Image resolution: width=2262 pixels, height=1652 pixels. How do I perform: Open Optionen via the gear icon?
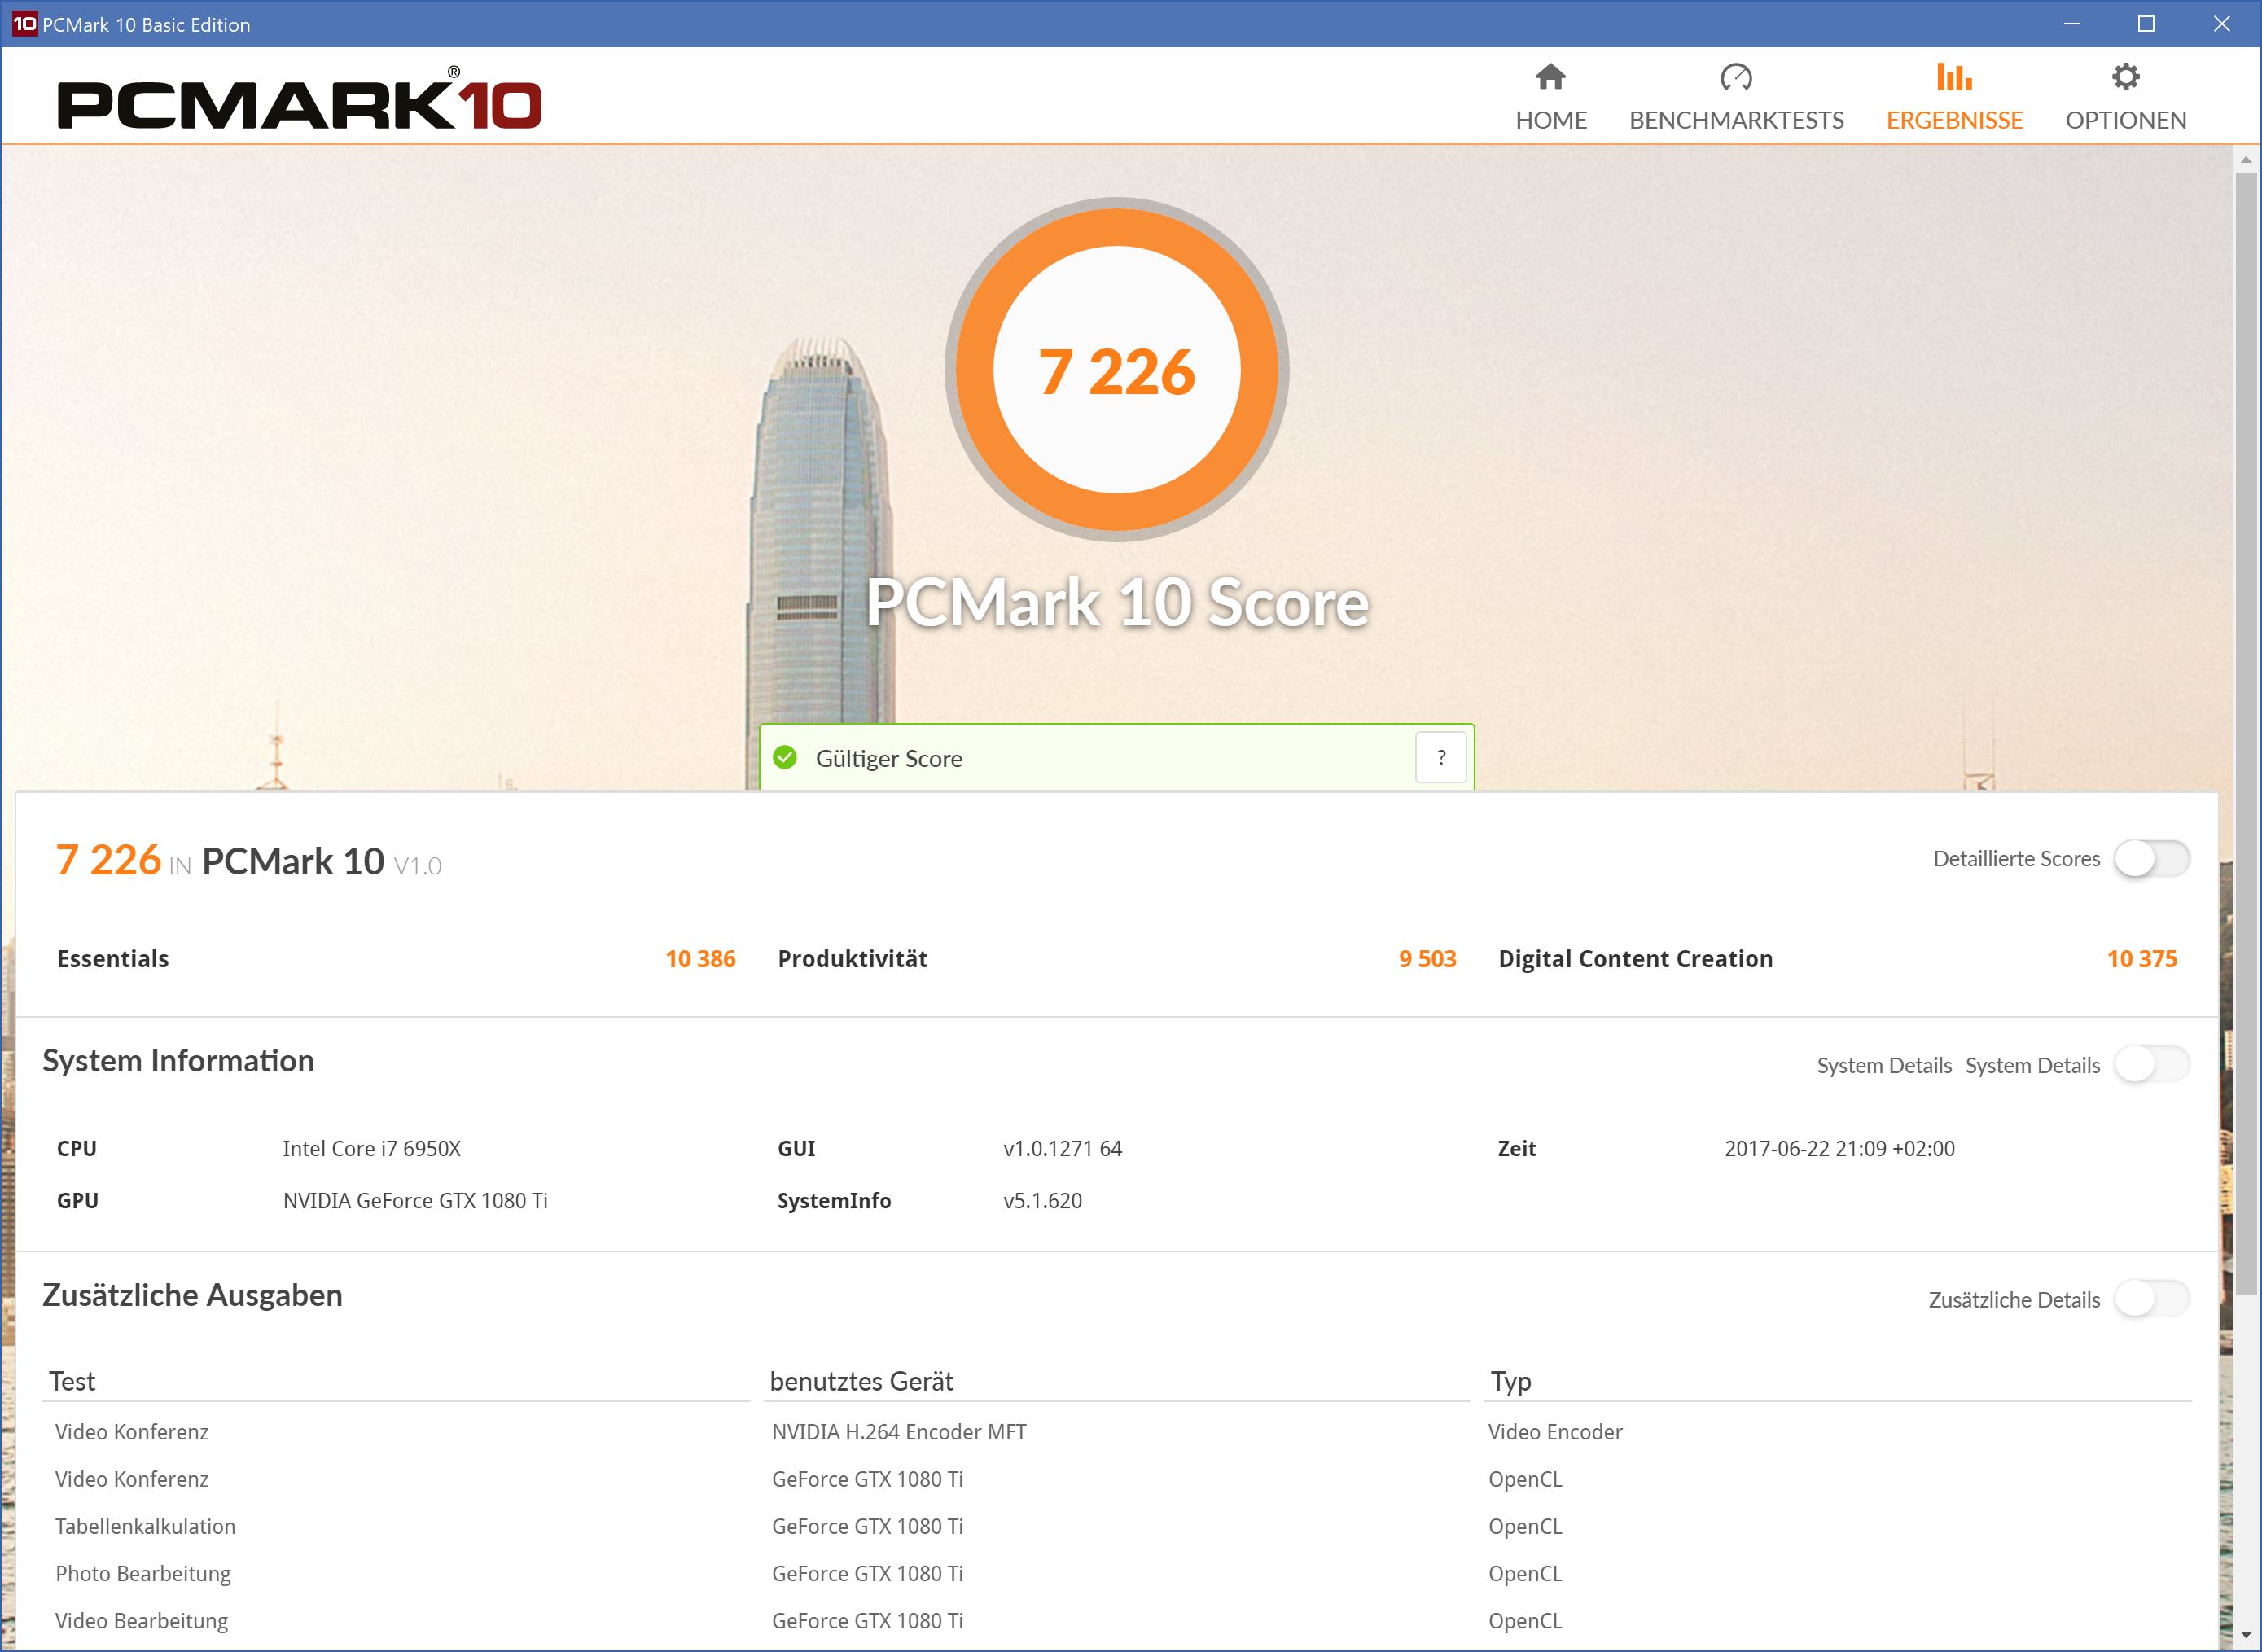tap(2125, 77)
